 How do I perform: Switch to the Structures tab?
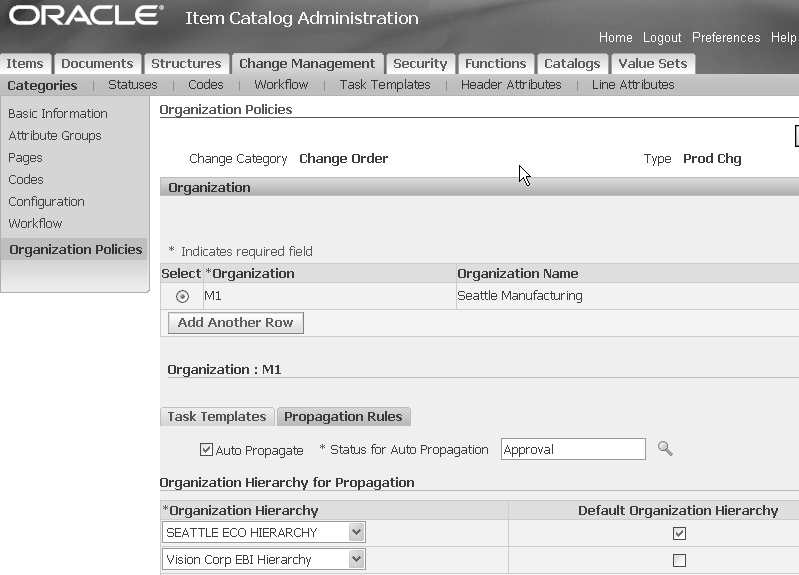[186, 64]
